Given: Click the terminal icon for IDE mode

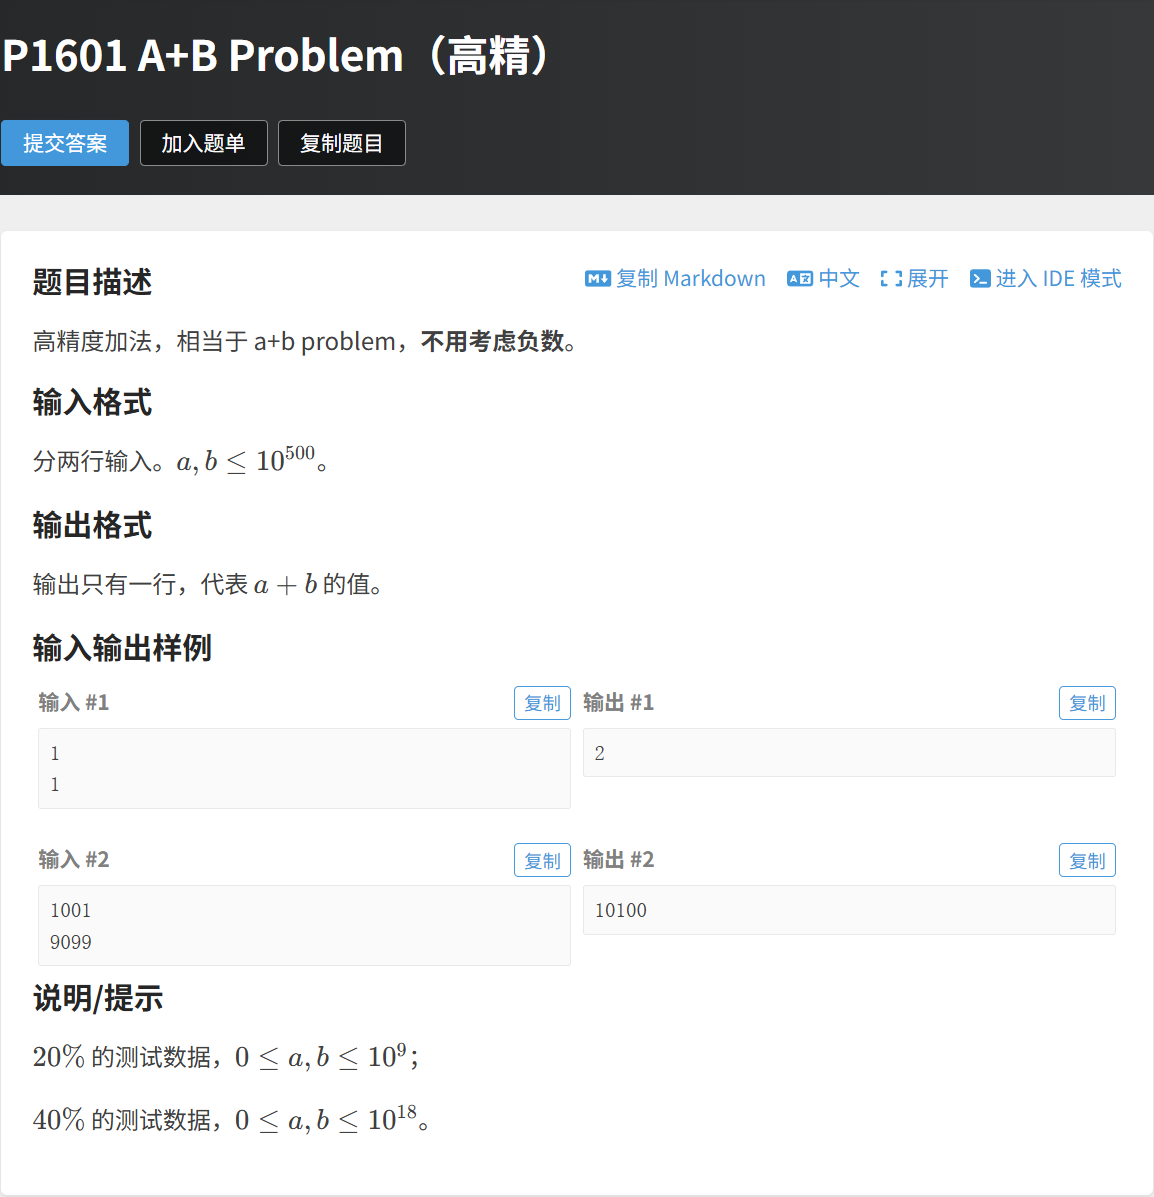Looking at the screenshot, I should point(979,278).
